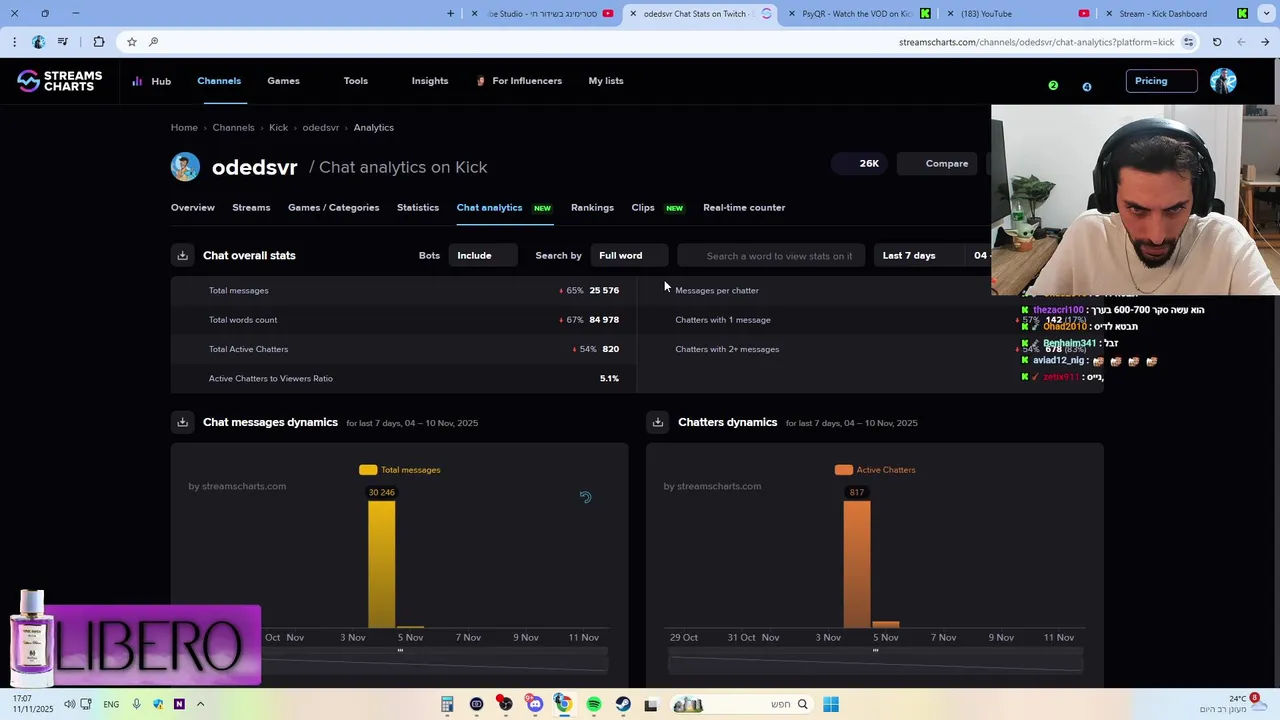1280x720 pixels.
Task: Click the Windows Start button
Action: 831,704
